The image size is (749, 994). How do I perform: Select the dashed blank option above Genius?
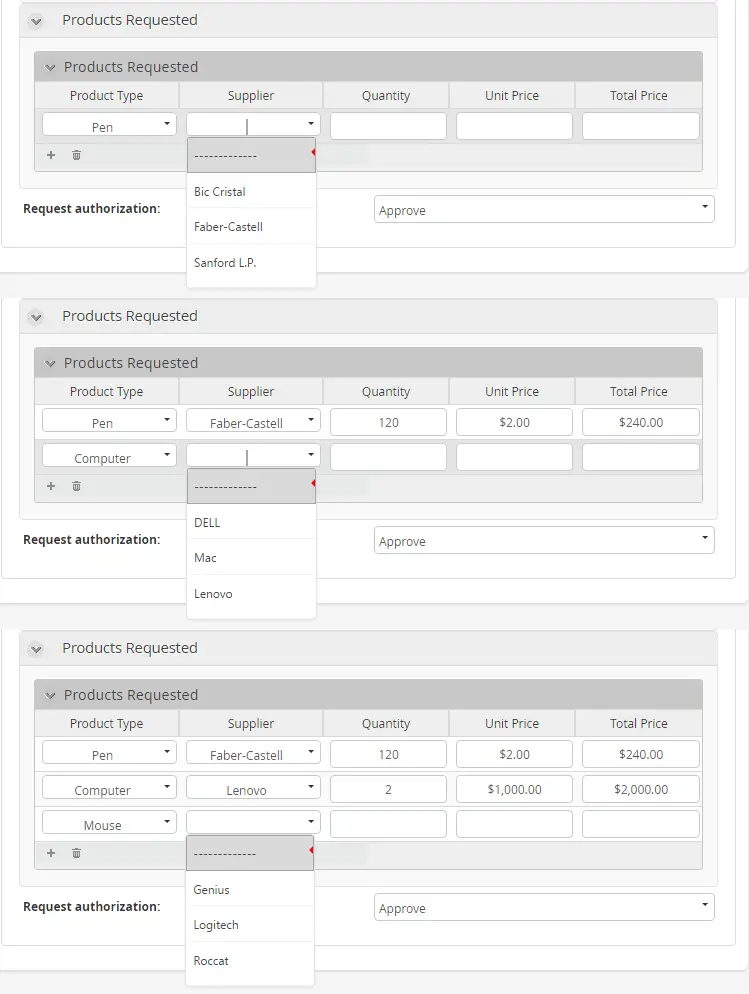pyautogui.click(x=250, y=853)
